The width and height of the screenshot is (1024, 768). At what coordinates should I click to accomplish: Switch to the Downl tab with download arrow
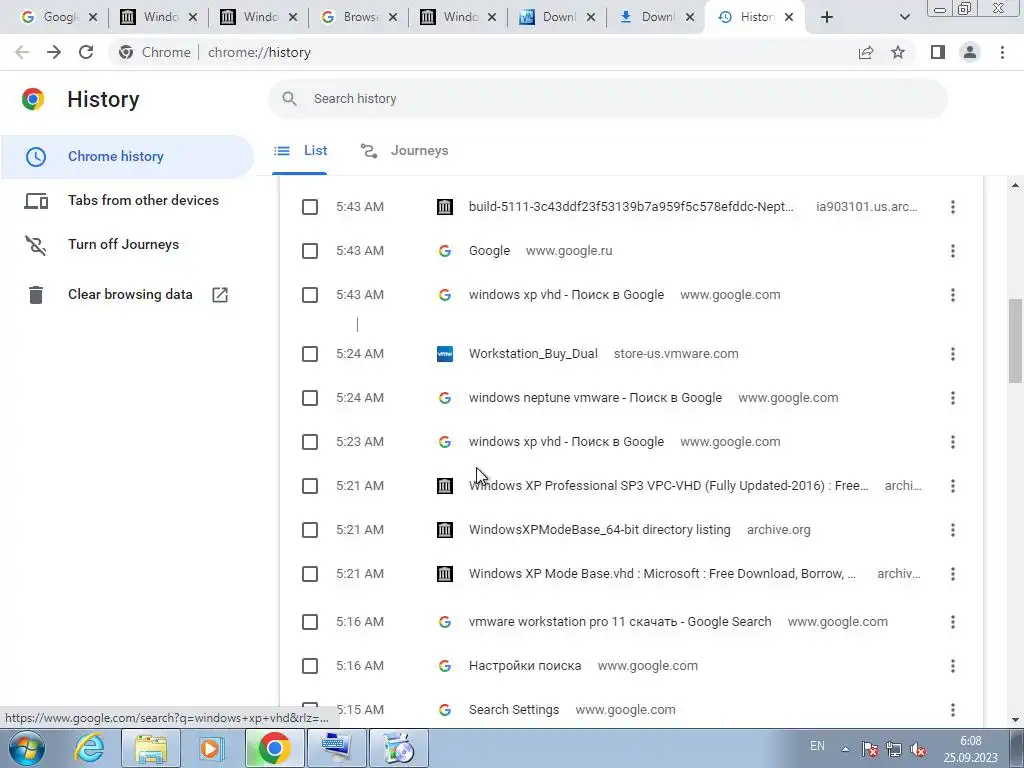[x=656, y=17]
